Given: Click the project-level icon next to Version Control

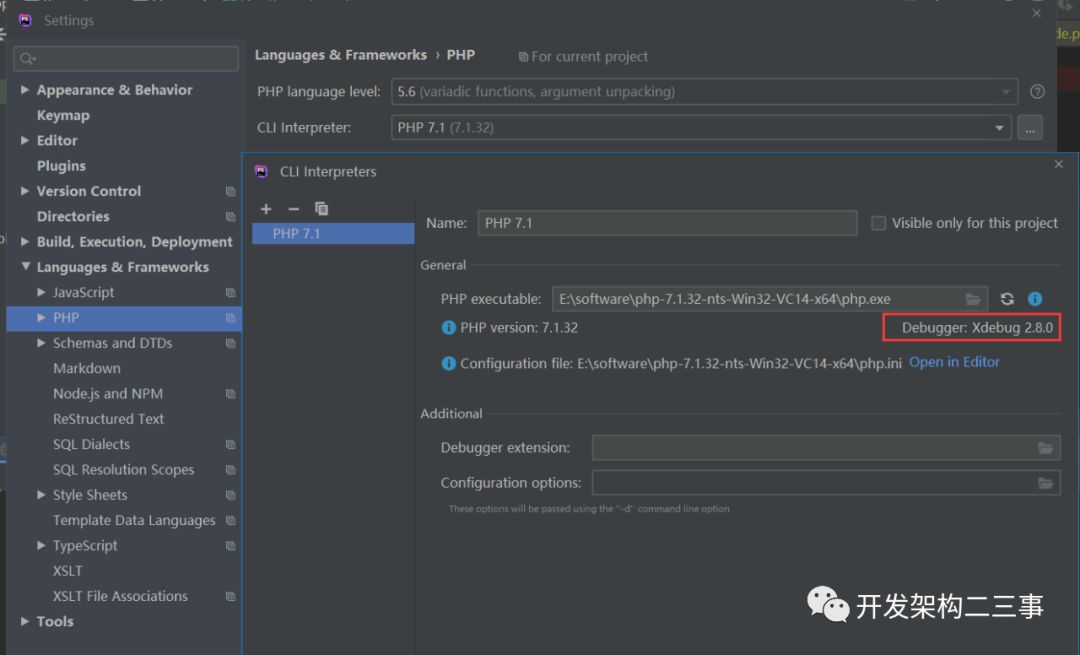Looking at the screenshot, I should (231, 191).
